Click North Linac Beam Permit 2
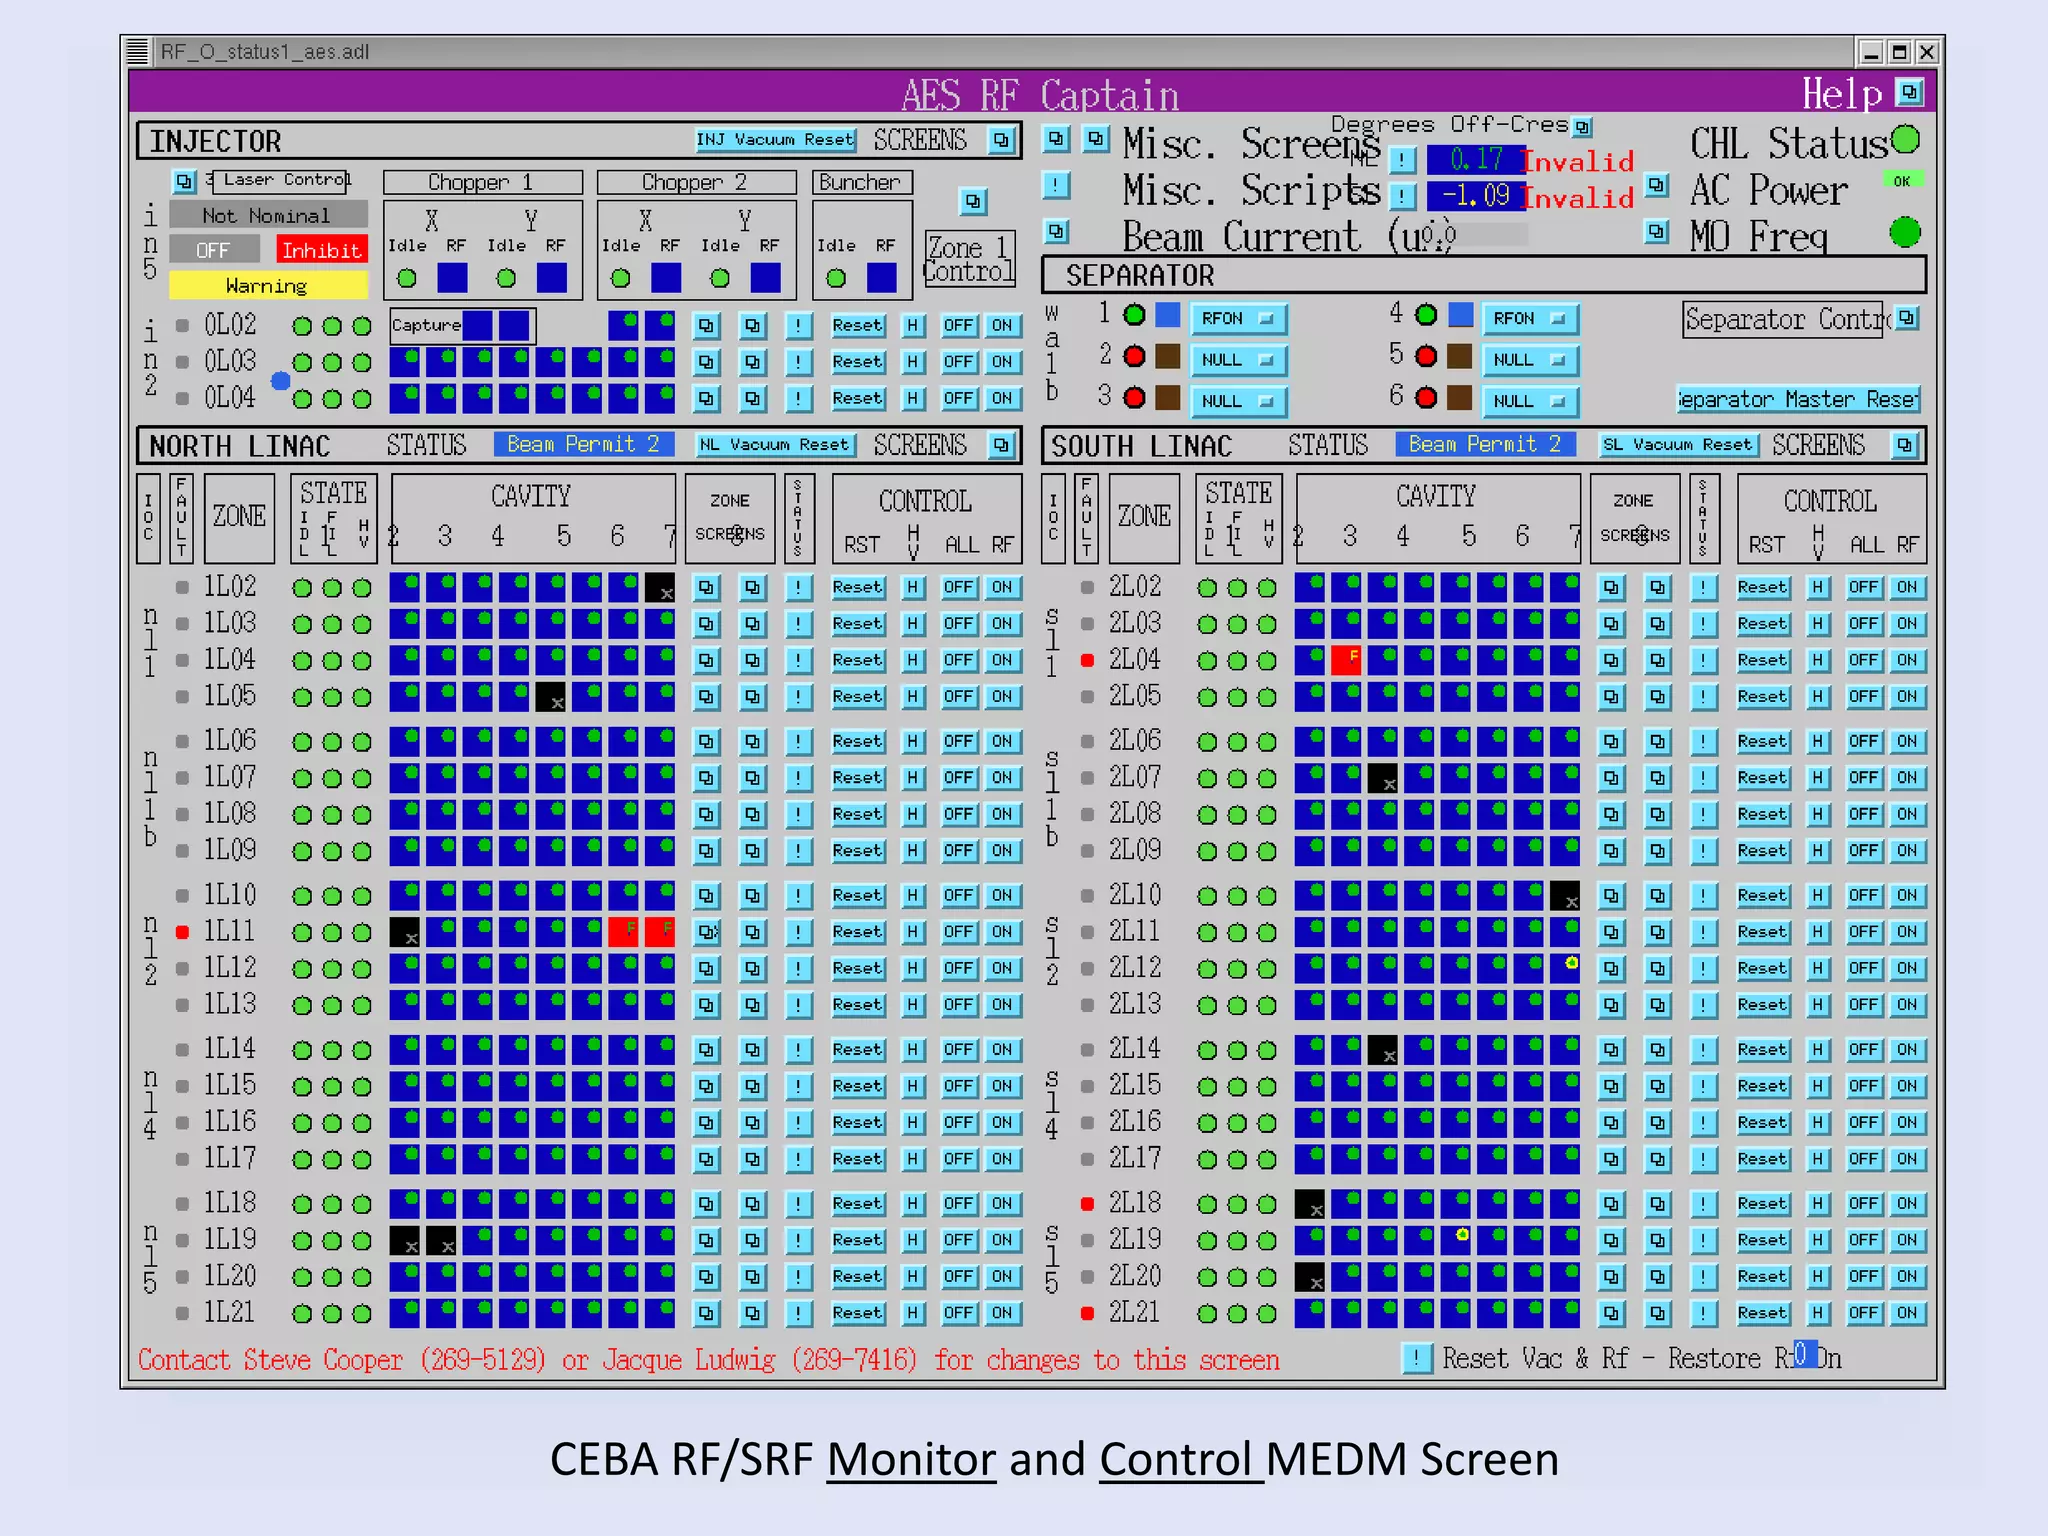 tap(583, 444)
